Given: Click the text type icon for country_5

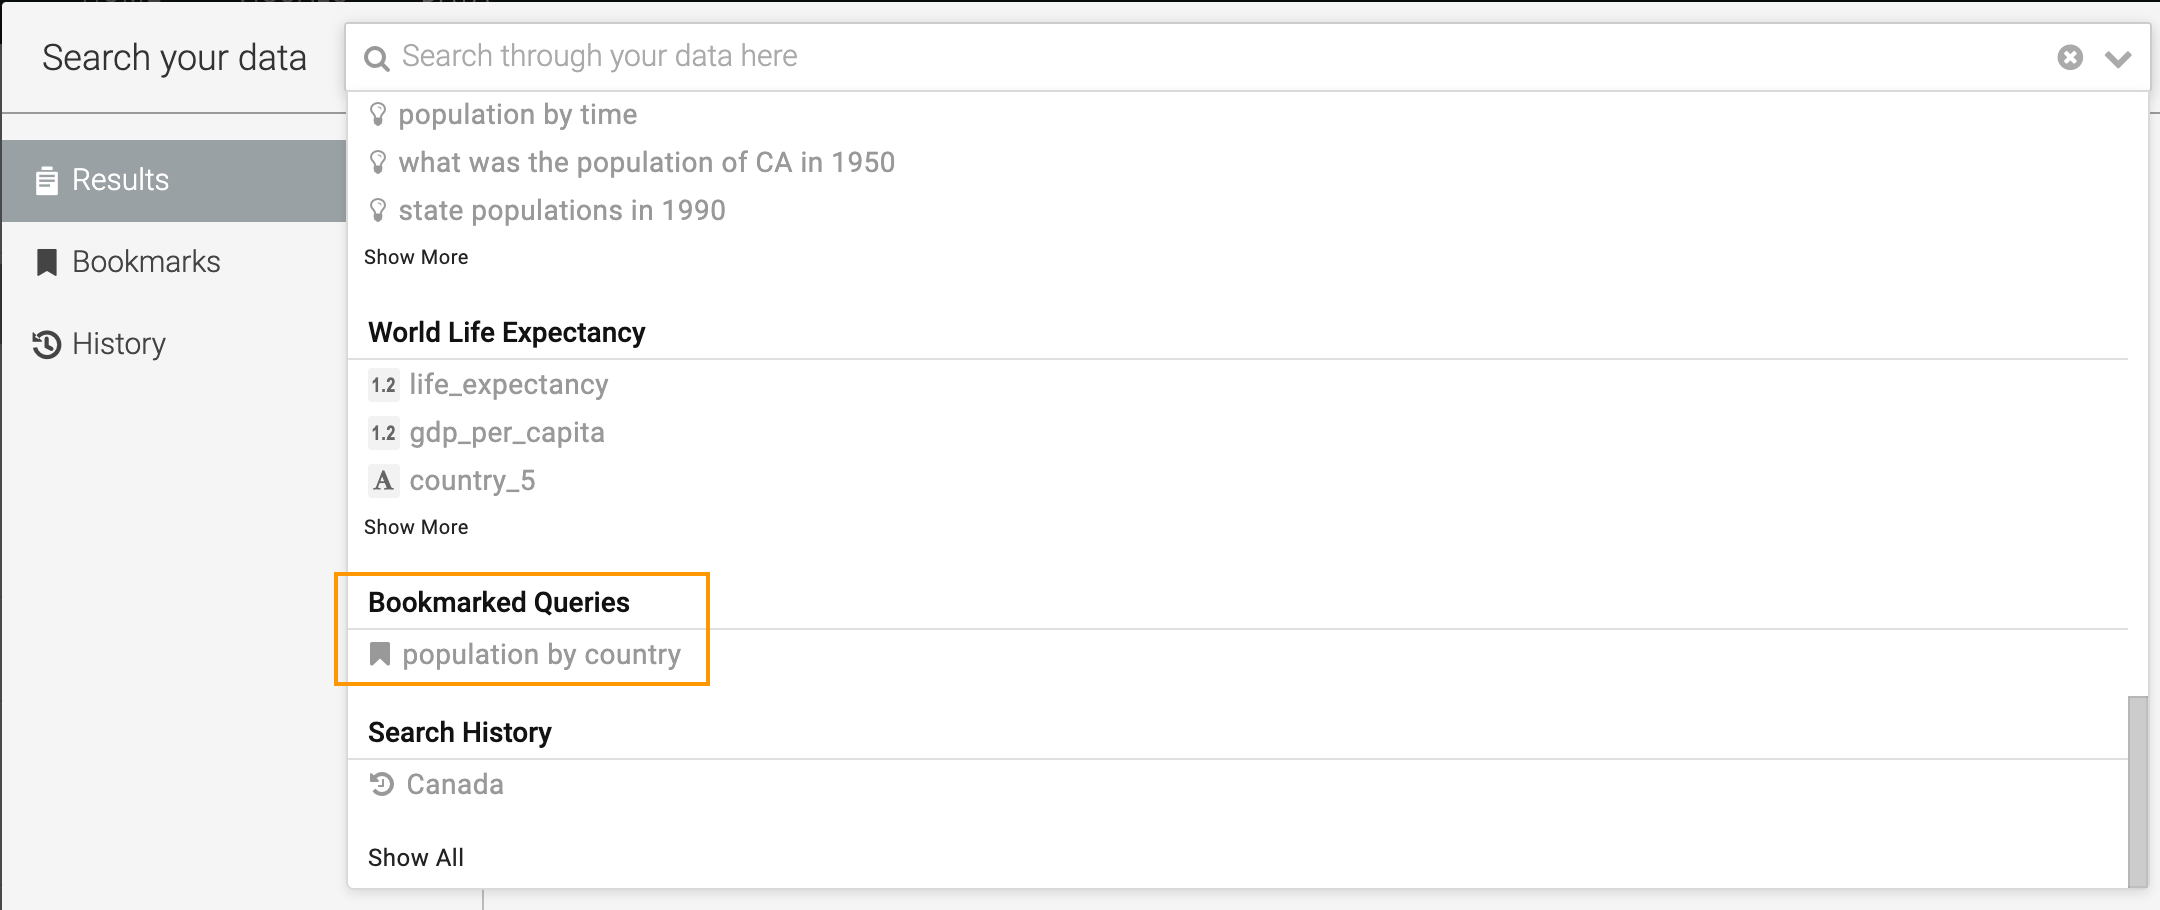Looking at the screenshot, I should click(383, 481).
